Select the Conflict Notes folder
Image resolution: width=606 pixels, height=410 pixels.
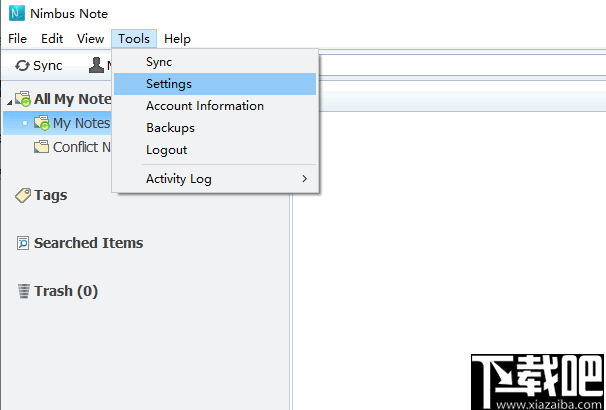coord(72,147)
